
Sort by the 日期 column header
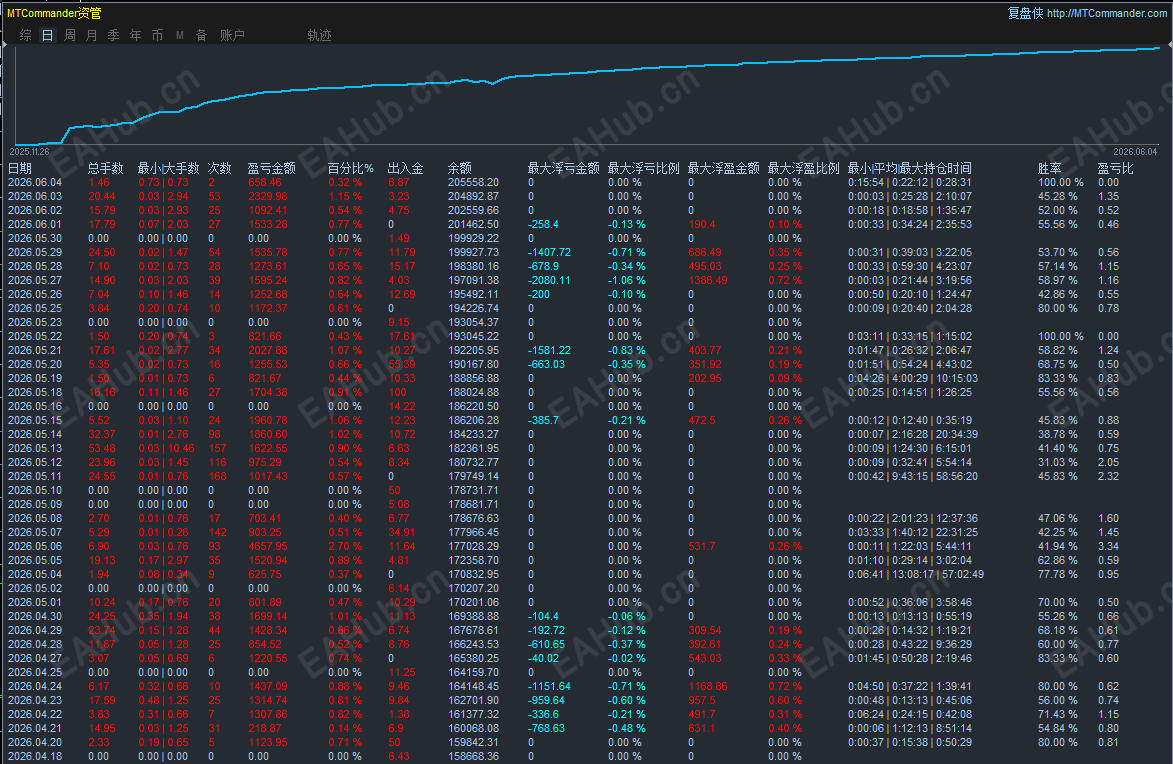pos(20,168)
